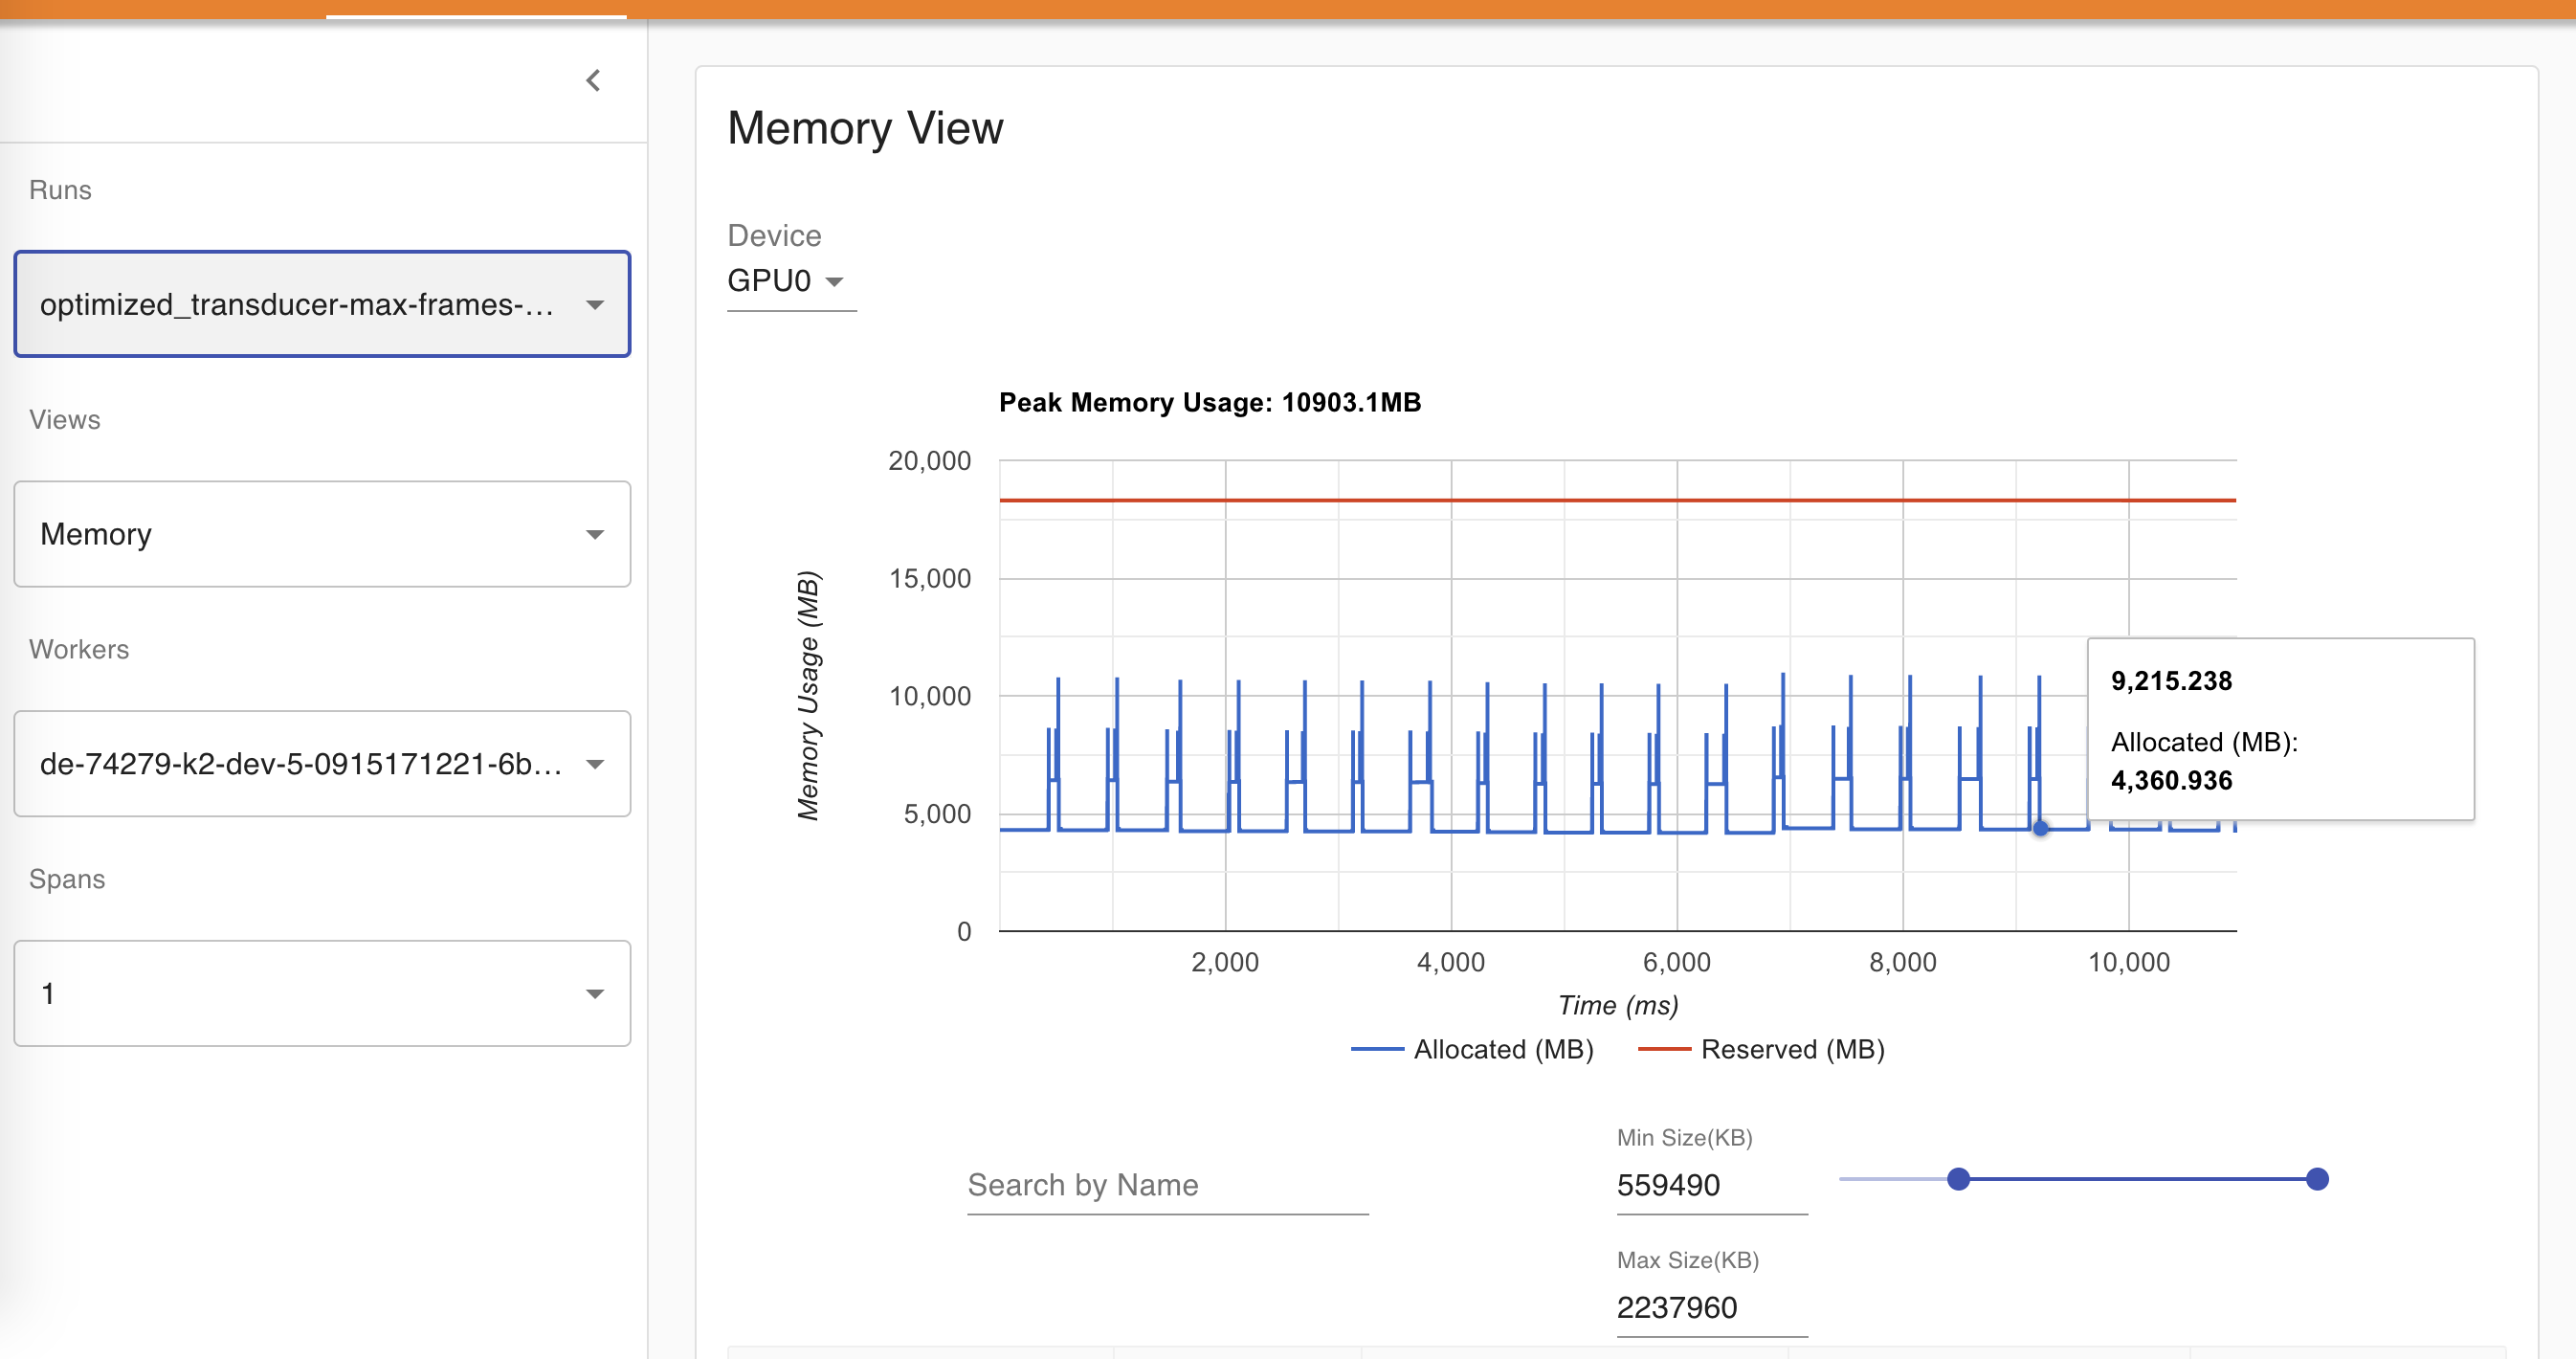Image resolution: width=2576 pixels, height=1359 pixels.
Task: Click the Search by Name field
Action: click(x=1166, y=1185)
